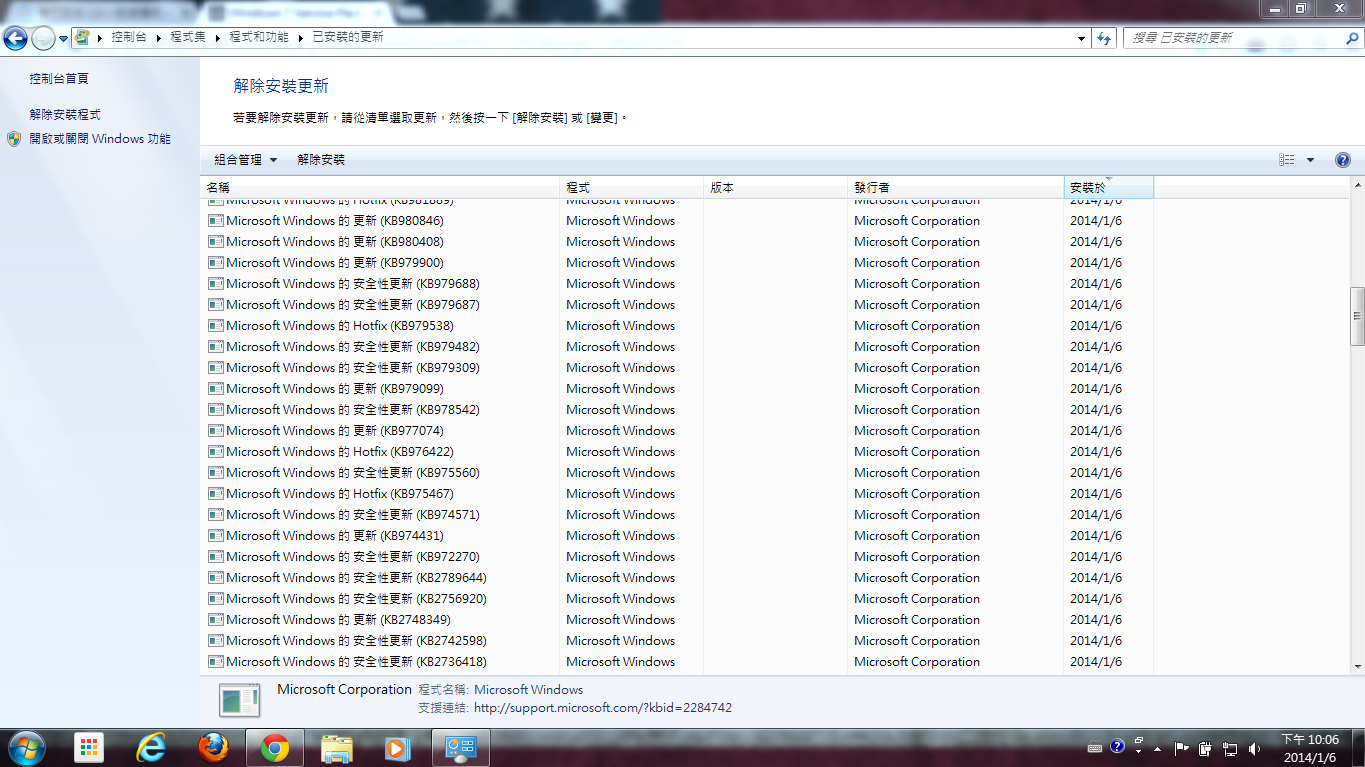Viewport: 1365px width, 767px height.
Task: Expand the address bar history dropdown
Action: click(x=1082, y=38)
